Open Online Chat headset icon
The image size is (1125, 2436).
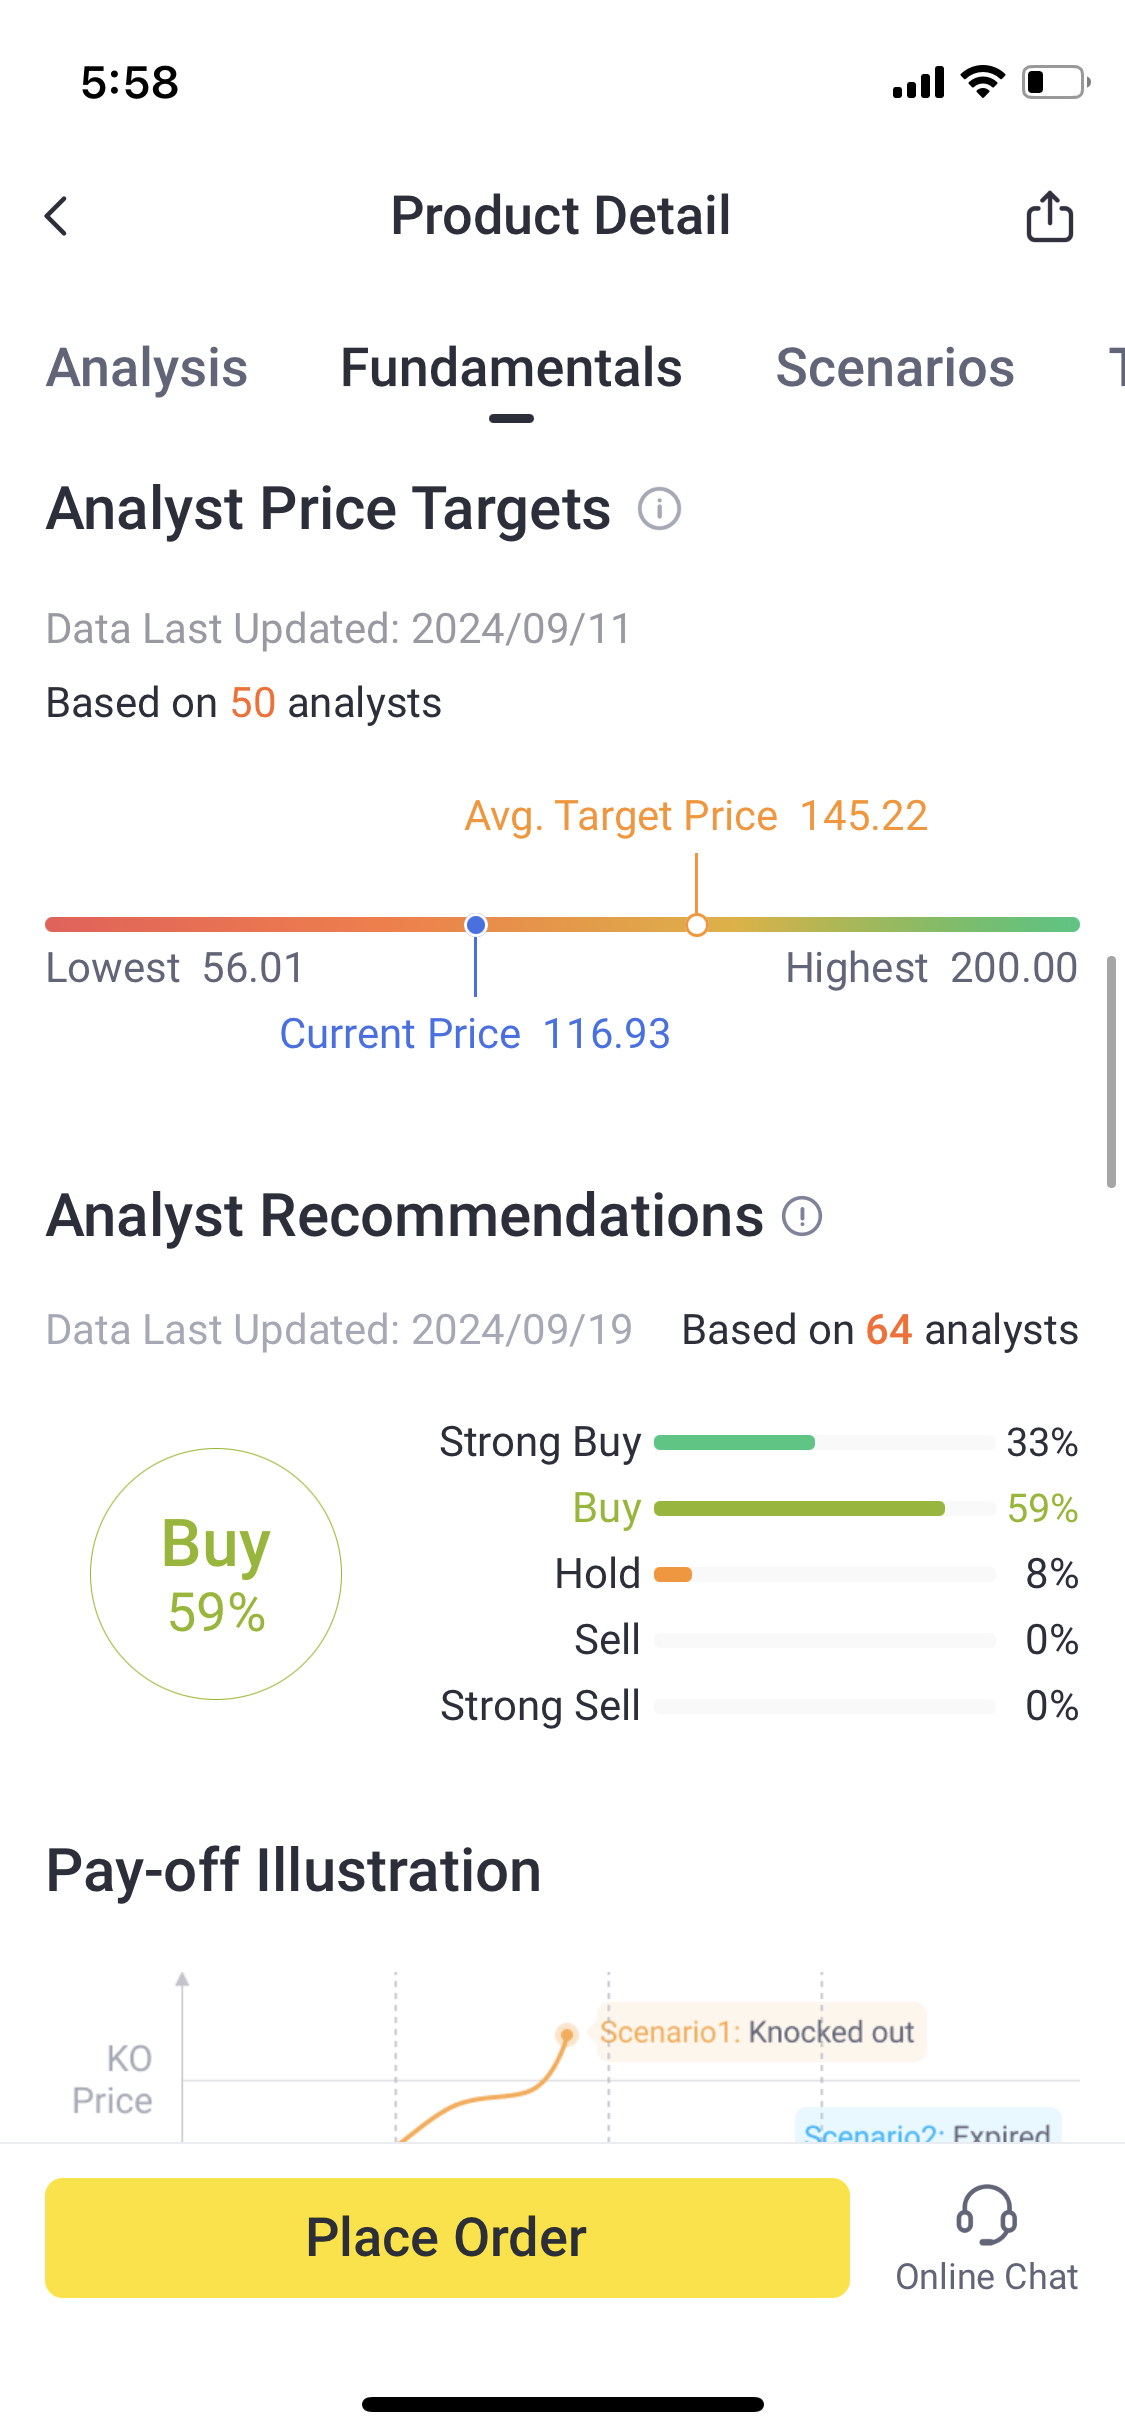pos(986,2216)
